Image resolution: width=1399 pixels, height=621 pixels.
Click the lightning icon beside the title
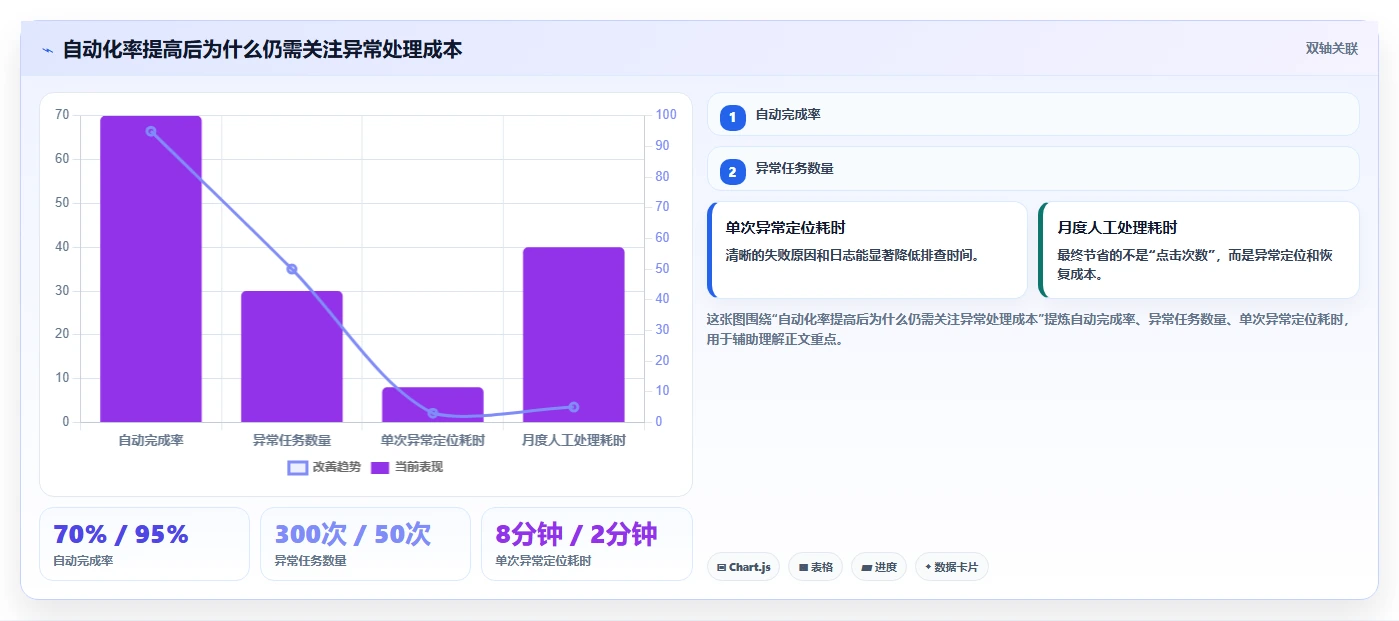47,50
